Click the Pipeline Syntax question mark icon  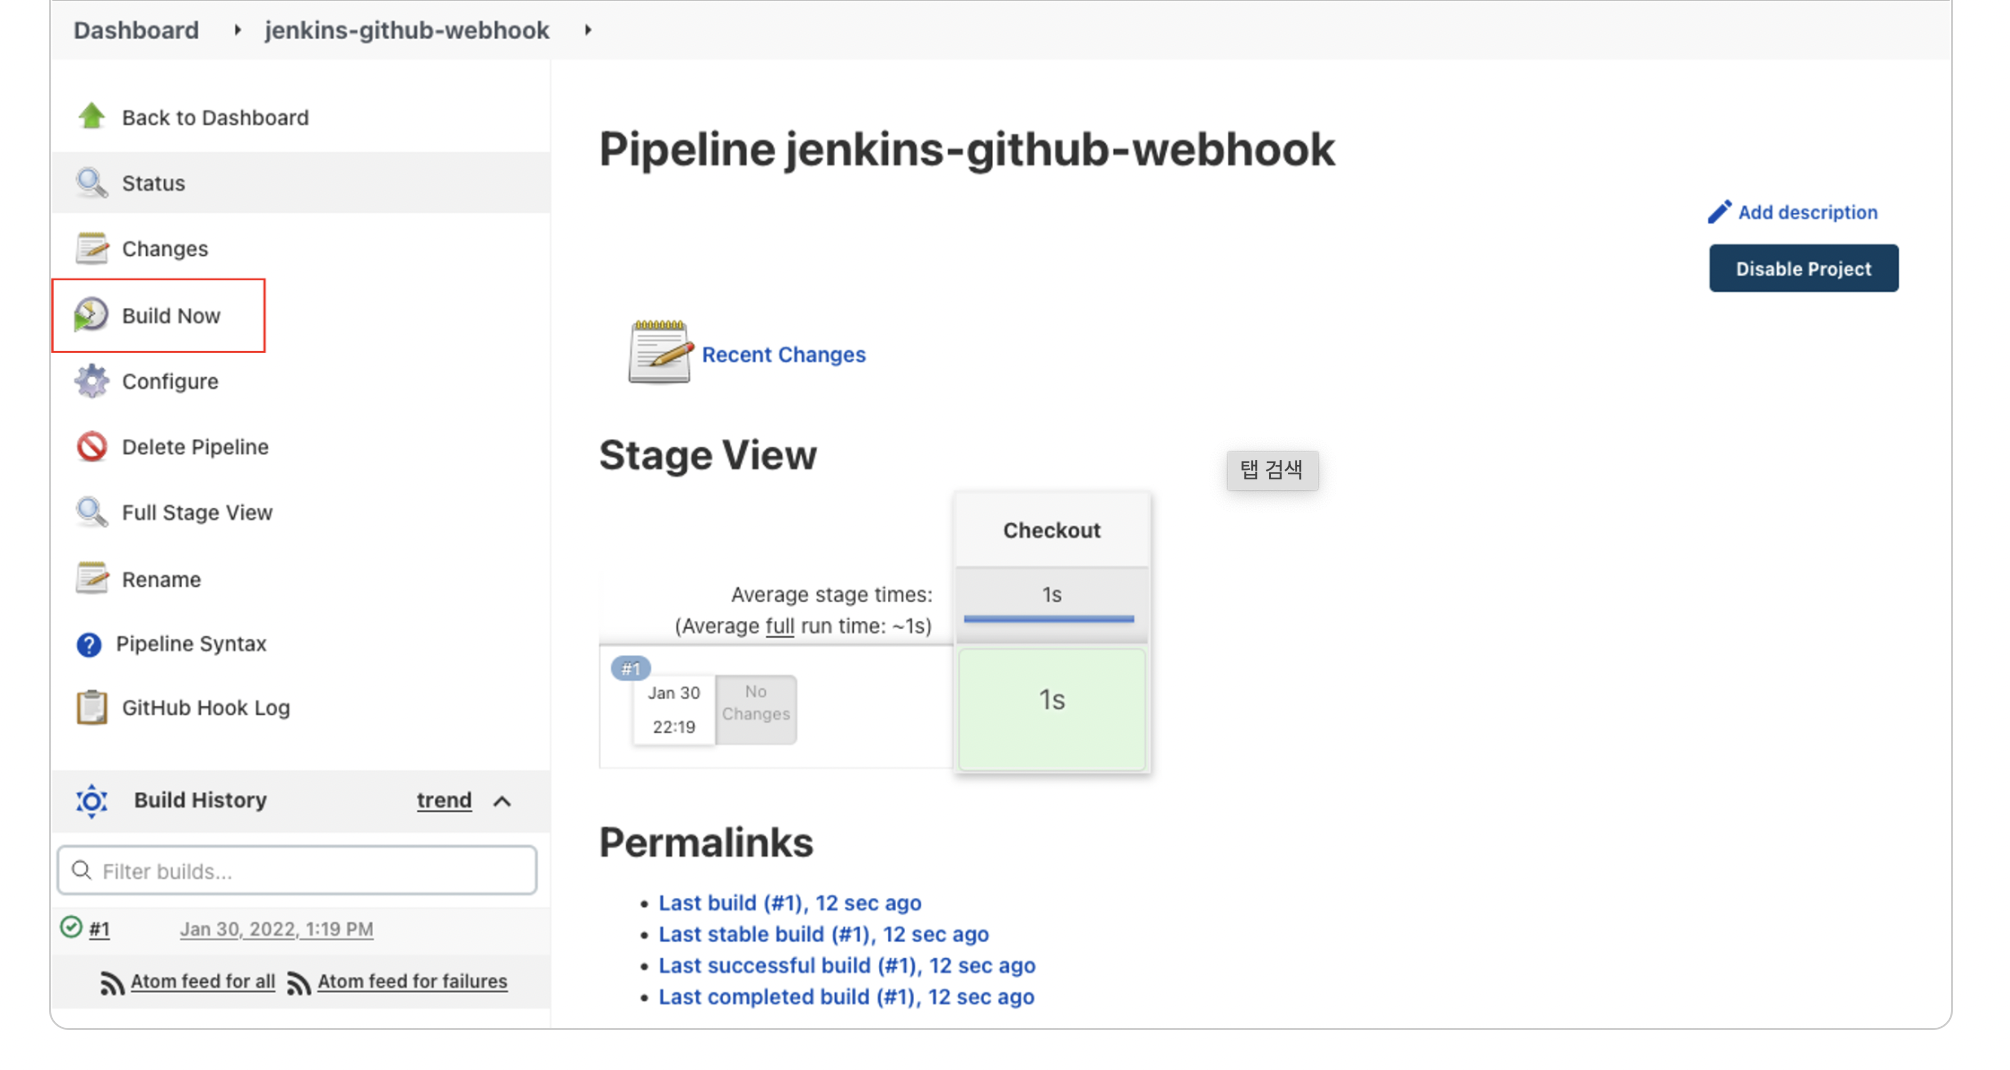tap(88, 644)
